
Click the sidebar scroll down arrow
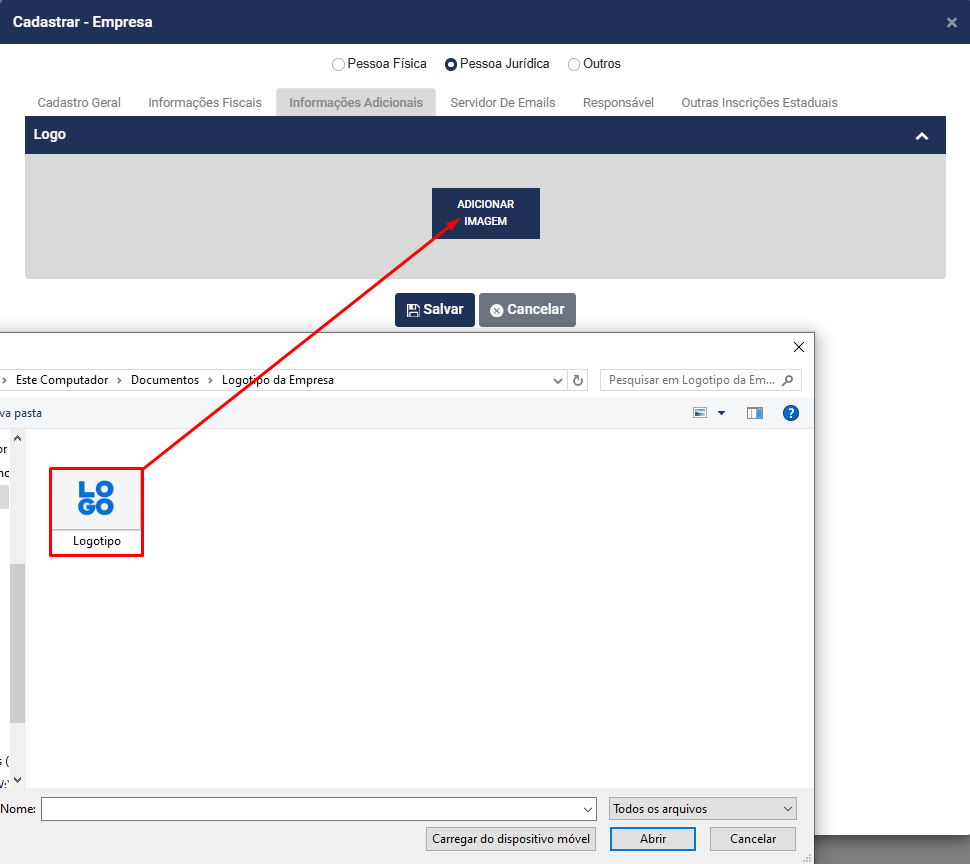[17, 780]
